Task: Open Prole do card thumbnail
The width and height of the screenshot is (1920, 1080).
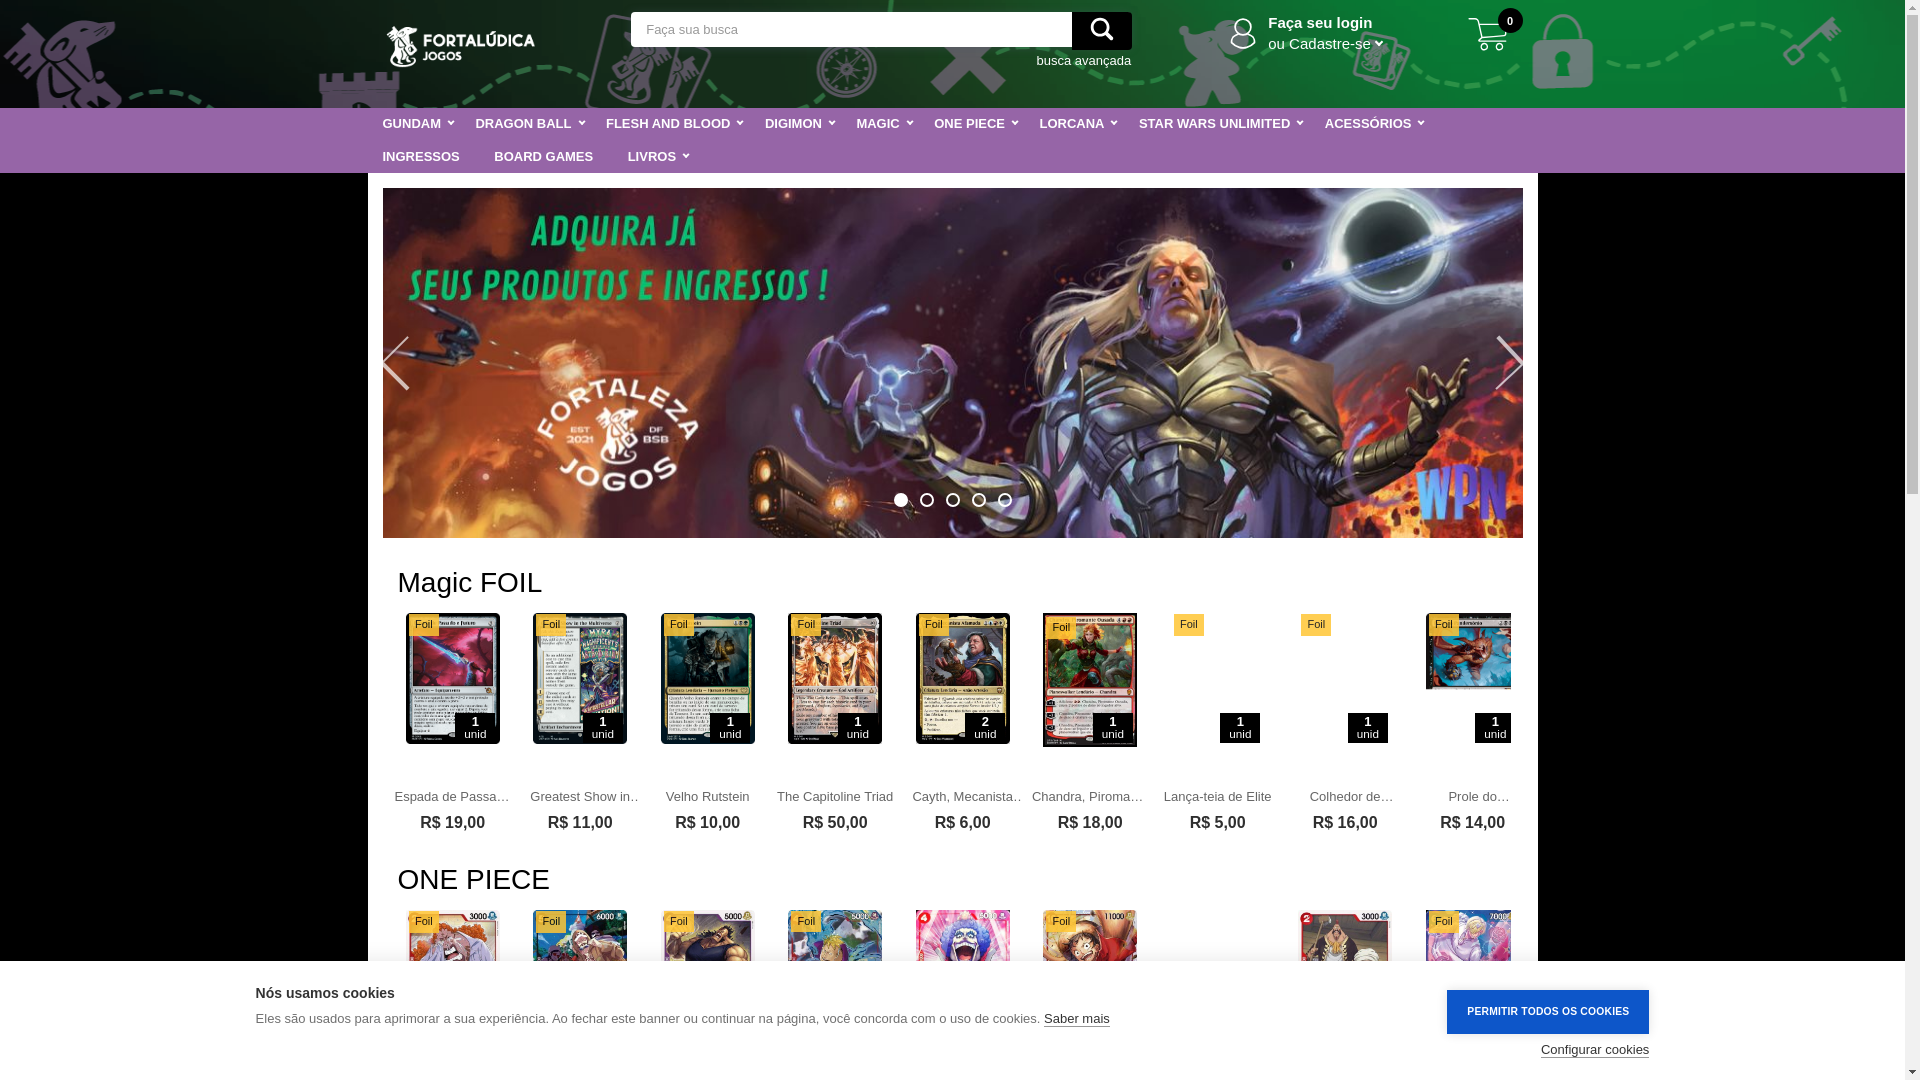Action: coord(1468,652)
